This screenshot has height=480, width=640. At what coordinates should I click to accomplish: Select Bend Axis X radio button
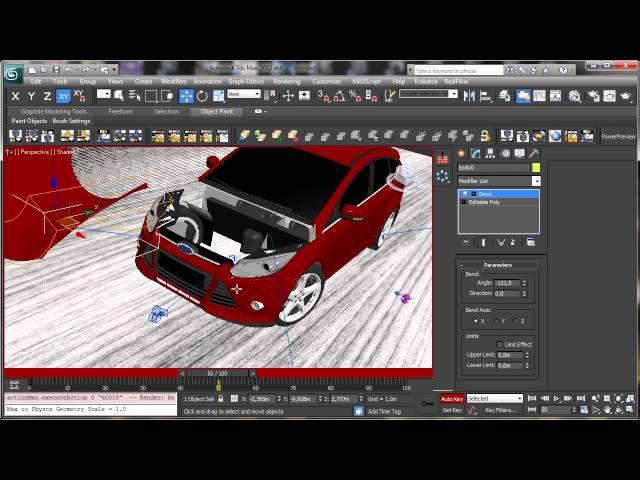coord(476,321)
